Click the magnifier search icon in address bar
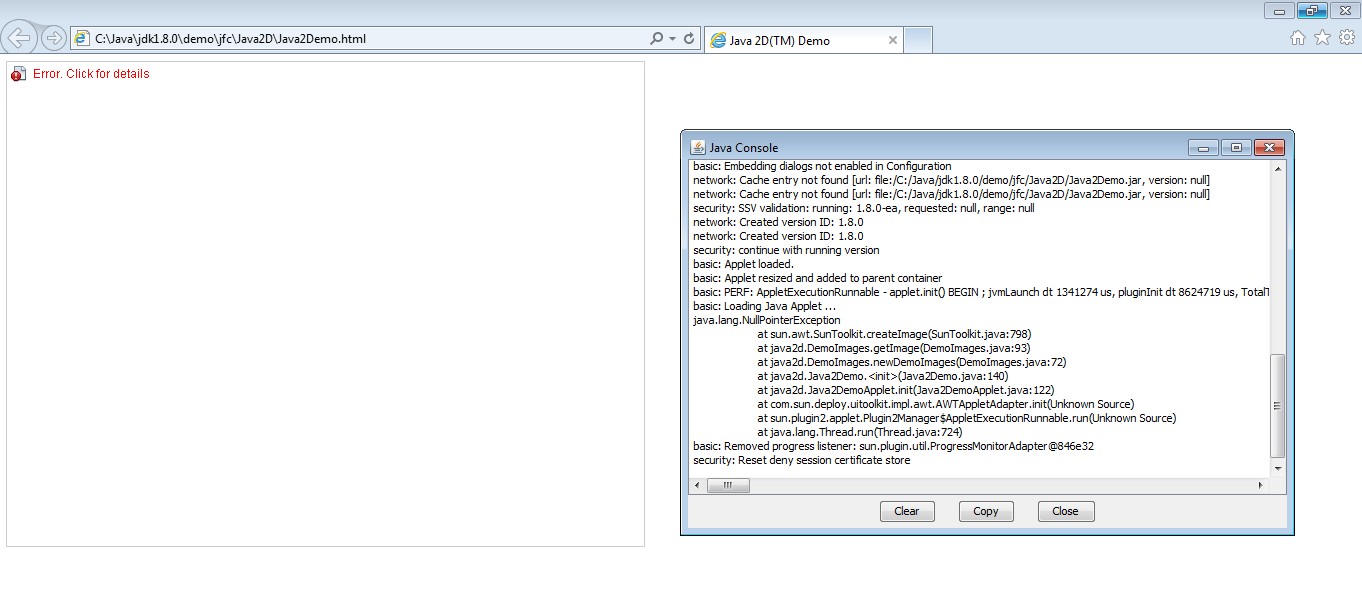Screen dimensions: 1362x605 656,39
